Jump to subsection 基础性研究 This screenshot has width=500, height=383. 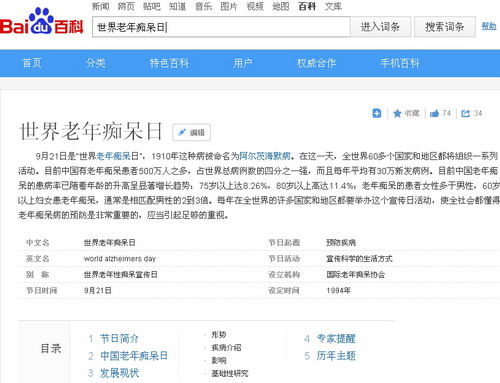(x=230, y=374)
